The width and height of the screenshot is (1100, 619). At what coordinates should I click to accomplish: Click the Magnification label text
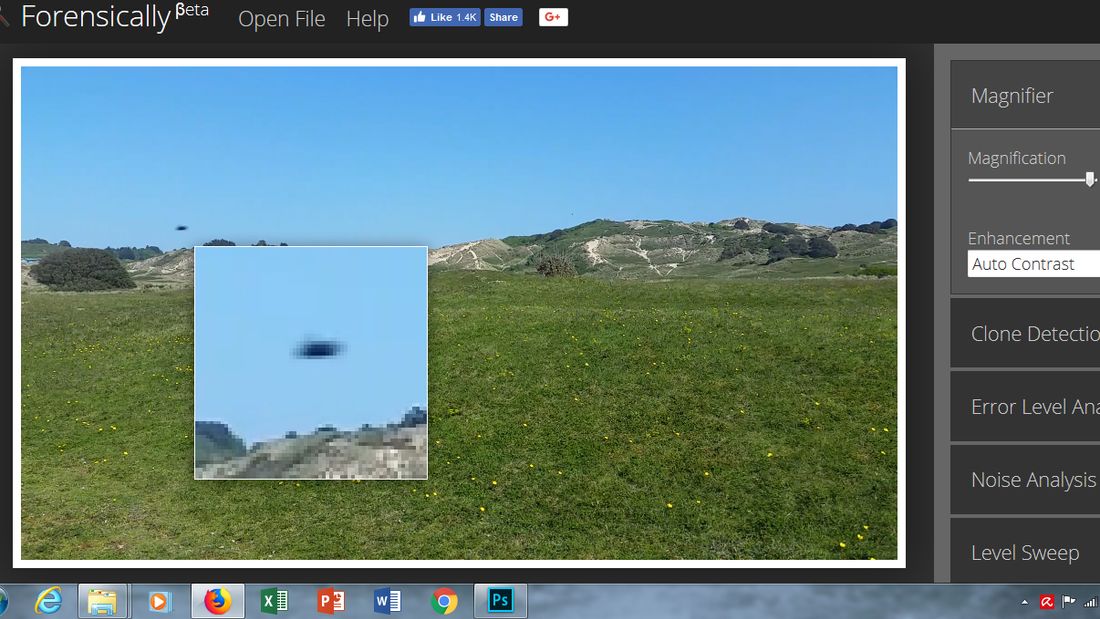click(x=1017, y=159)
